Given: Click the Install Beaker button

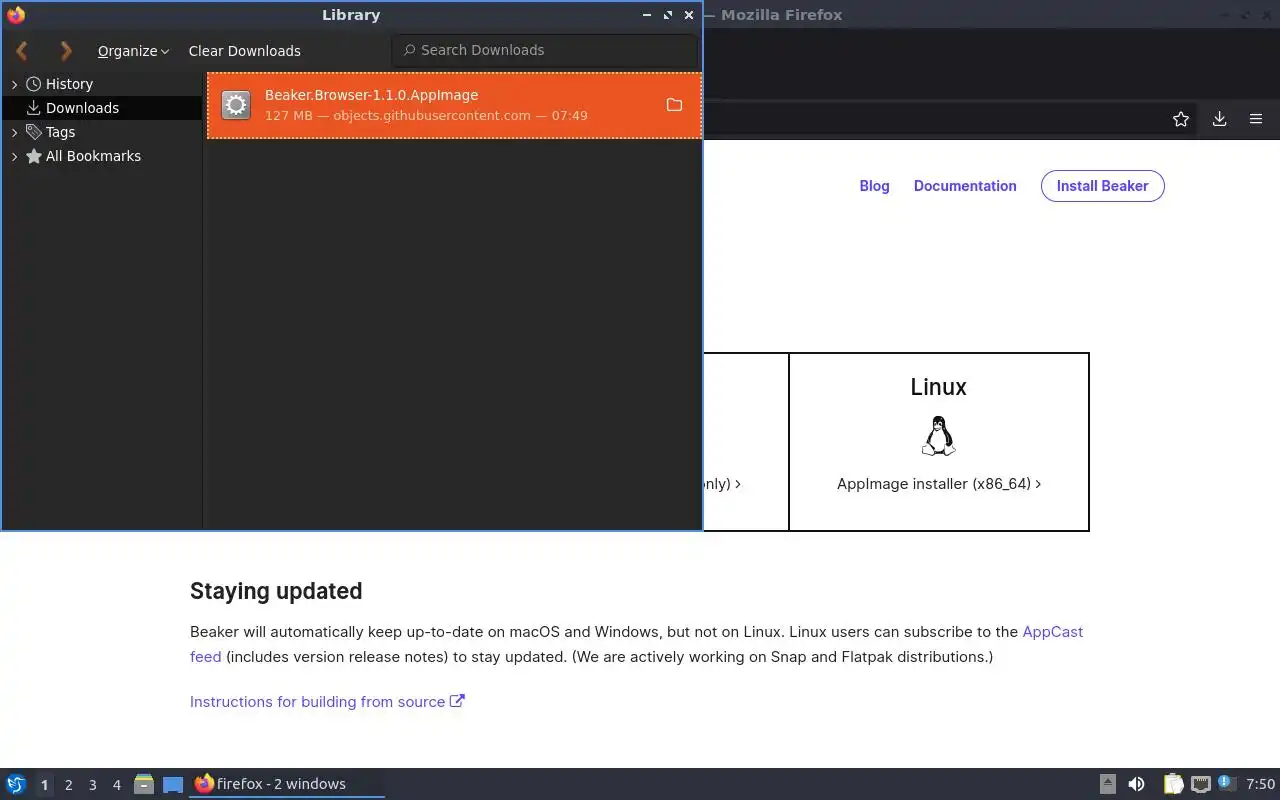Looking at the screenshot, I should [x=1103, y=186].
